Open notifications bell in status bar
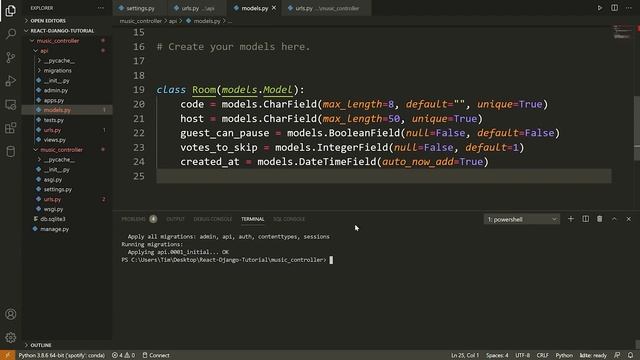The width and height of the screenshot is (640, 360). coord(631,355)
